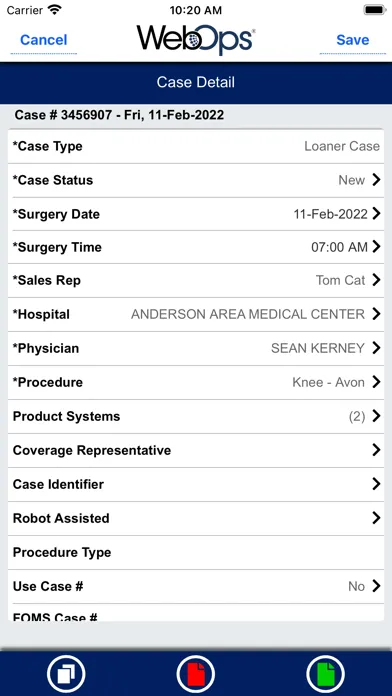Expand the Surgery Date row arrow
The image size is (392, 696).
pyautogui.click(x=376, y=214)
